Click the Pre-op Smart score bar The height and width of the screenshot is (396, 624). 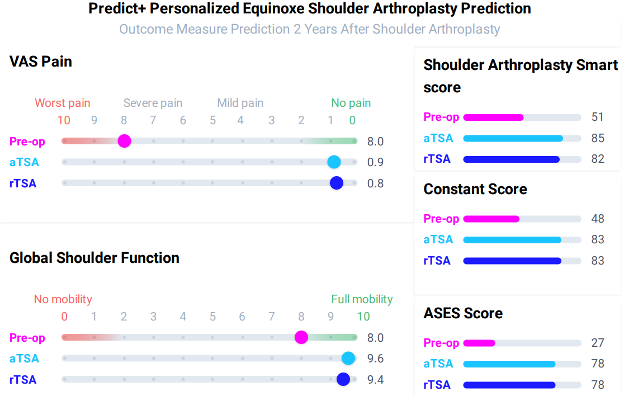(522, 117)
